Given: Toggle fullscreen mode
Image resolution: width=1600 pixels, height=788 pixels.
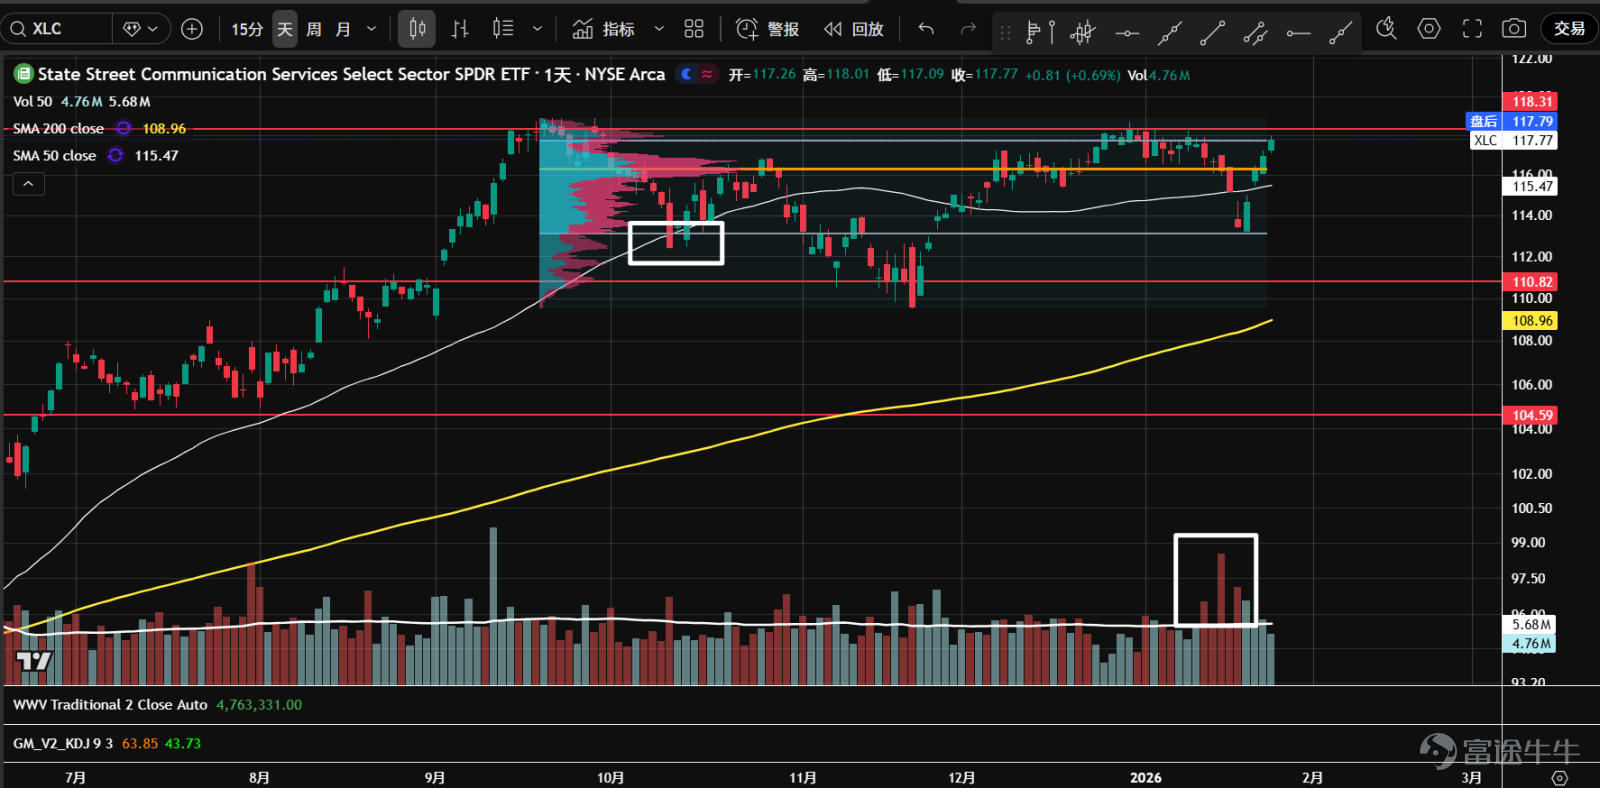Looking at the screenshot, I should [x=1472, y=29].
